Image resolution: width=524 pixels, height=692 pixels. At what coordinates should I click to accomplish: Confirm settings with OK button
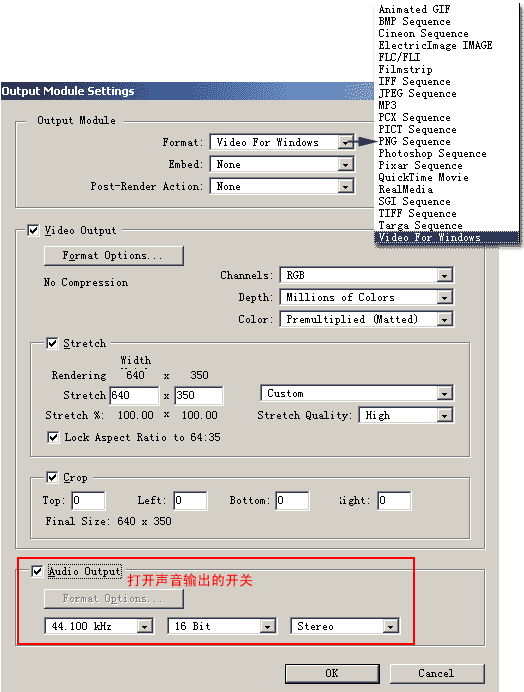(332, 673)
